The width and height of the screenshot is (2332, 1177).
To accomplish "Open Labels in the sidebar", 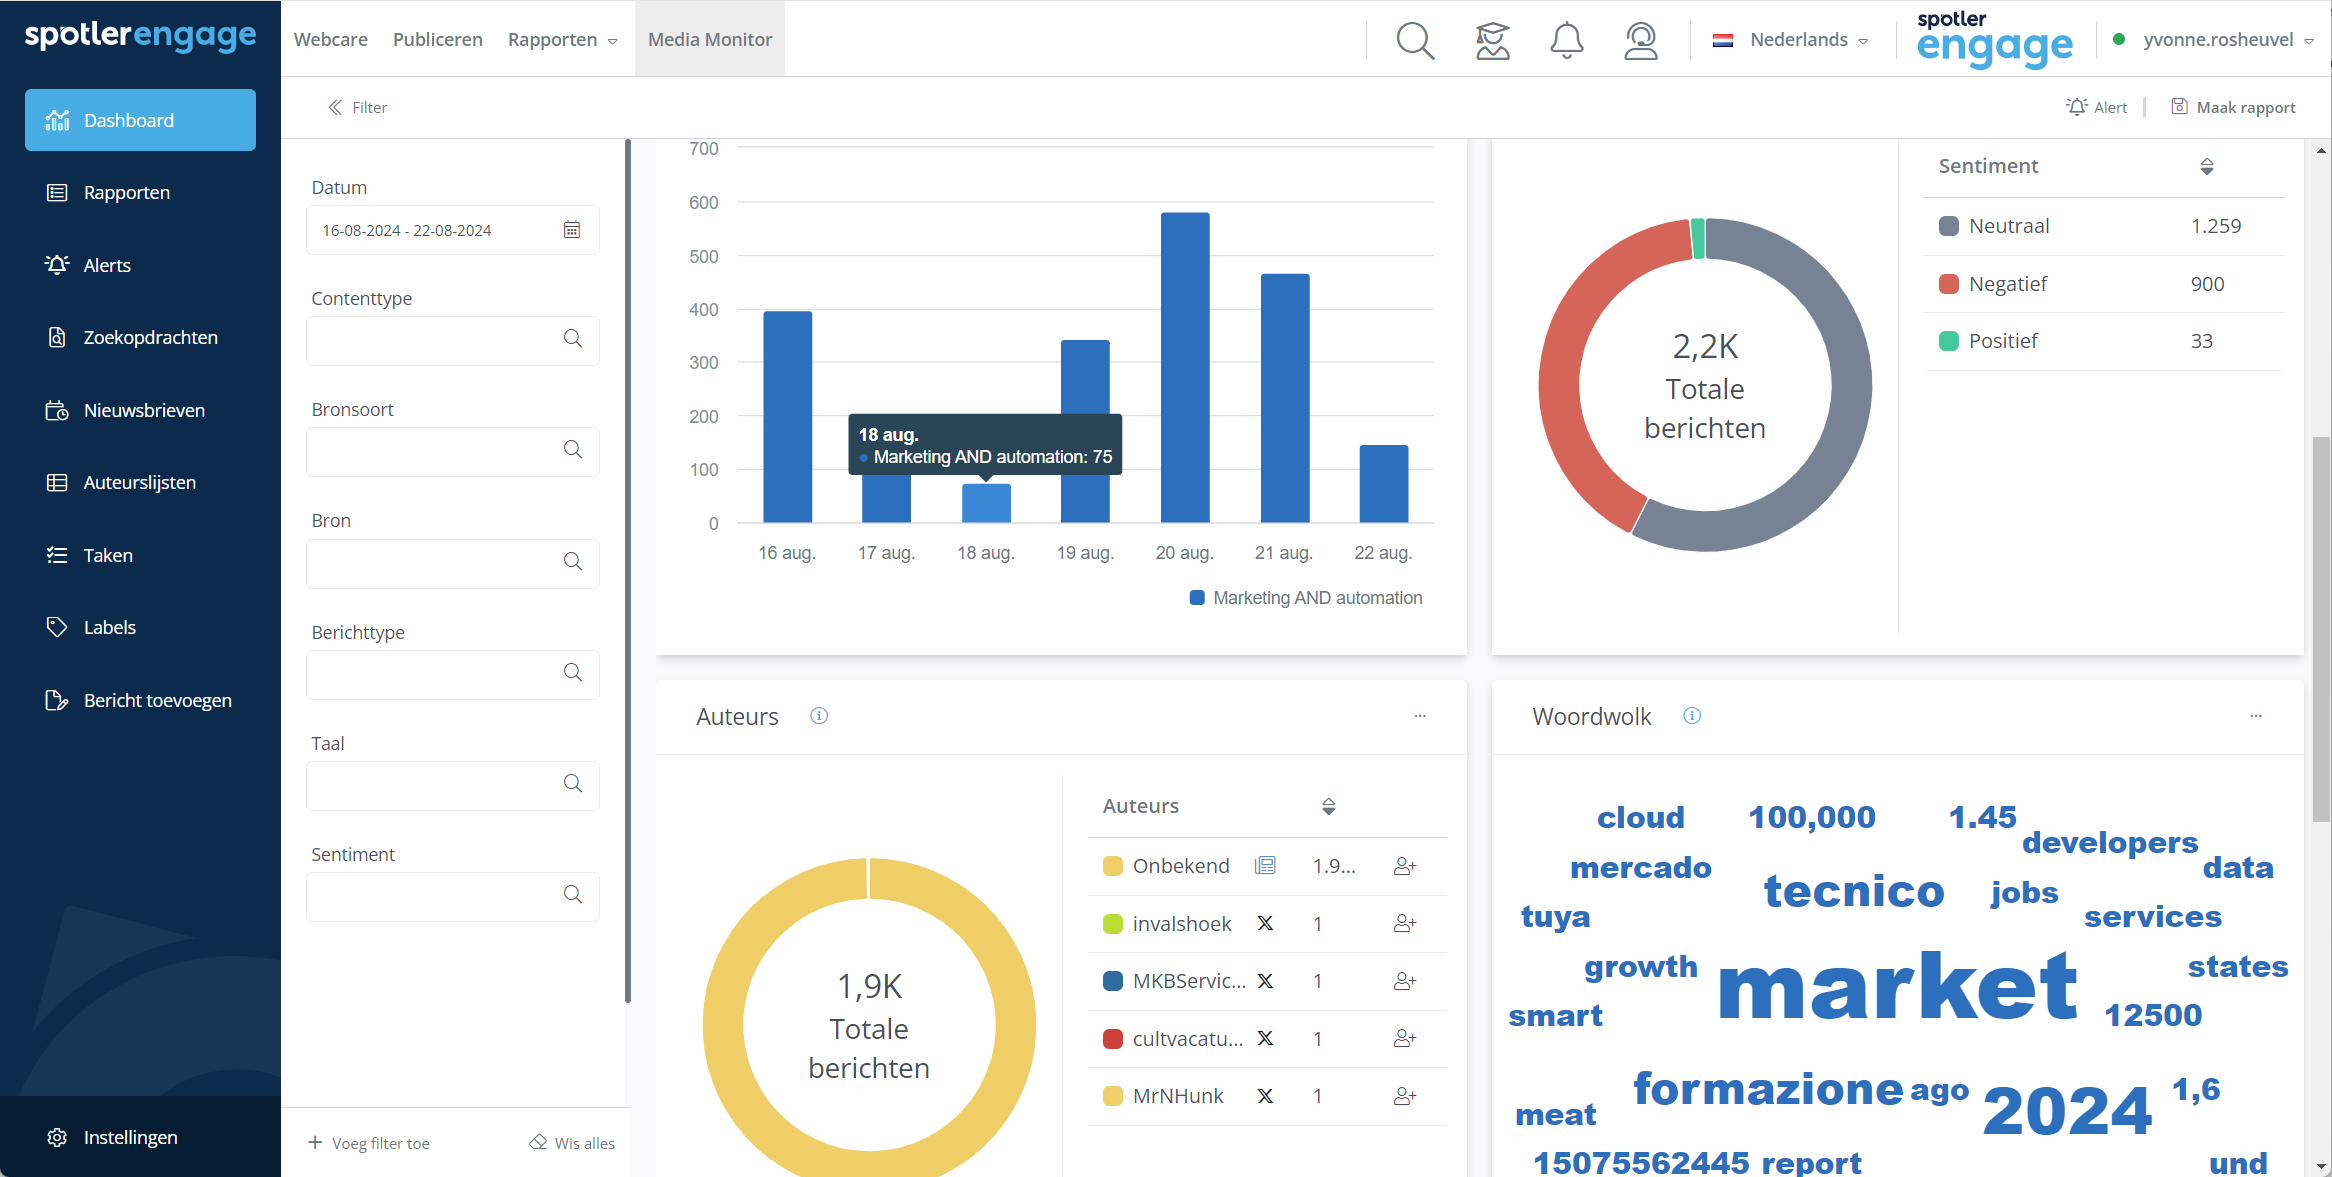I will point(109,627).
